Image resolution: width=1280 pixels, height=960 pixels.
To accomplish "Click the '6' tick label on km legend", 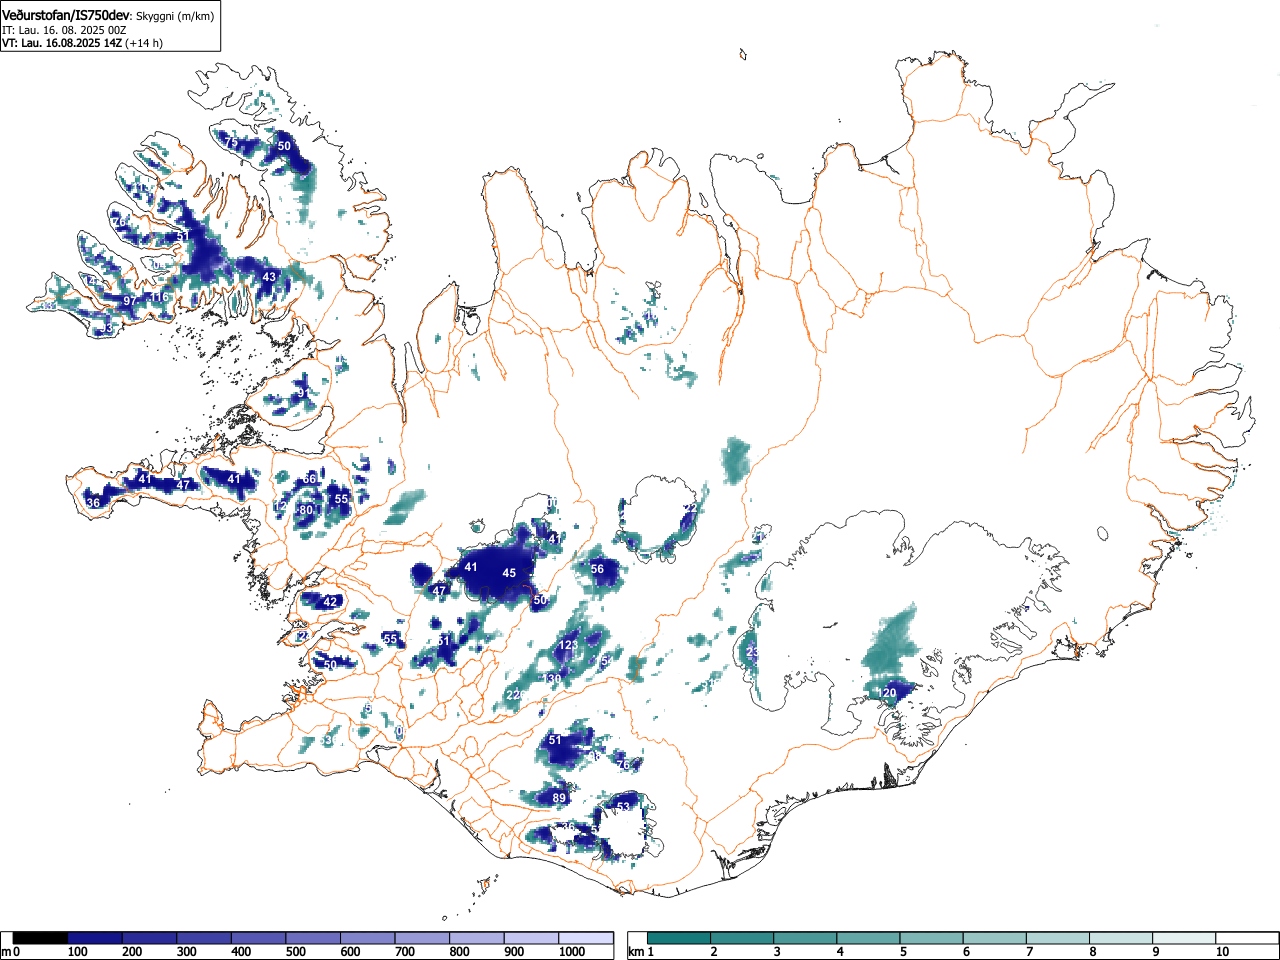I will point(966,952).
